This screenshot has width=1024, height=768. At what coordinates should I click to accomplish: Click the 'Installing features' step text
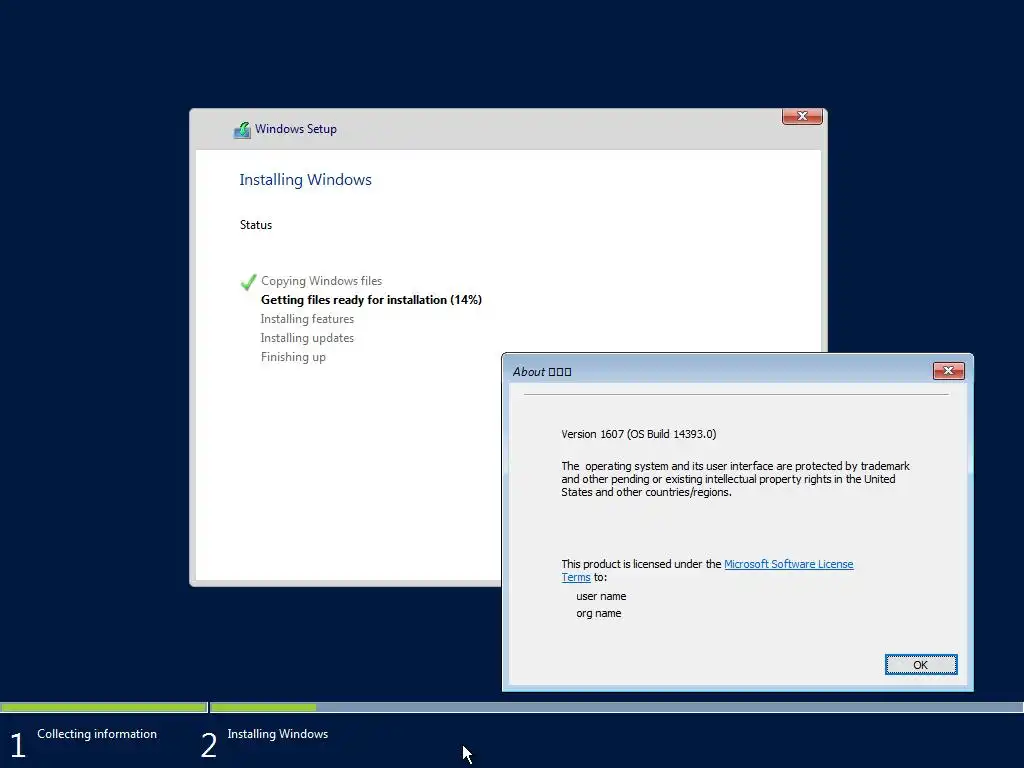point(307,319)
